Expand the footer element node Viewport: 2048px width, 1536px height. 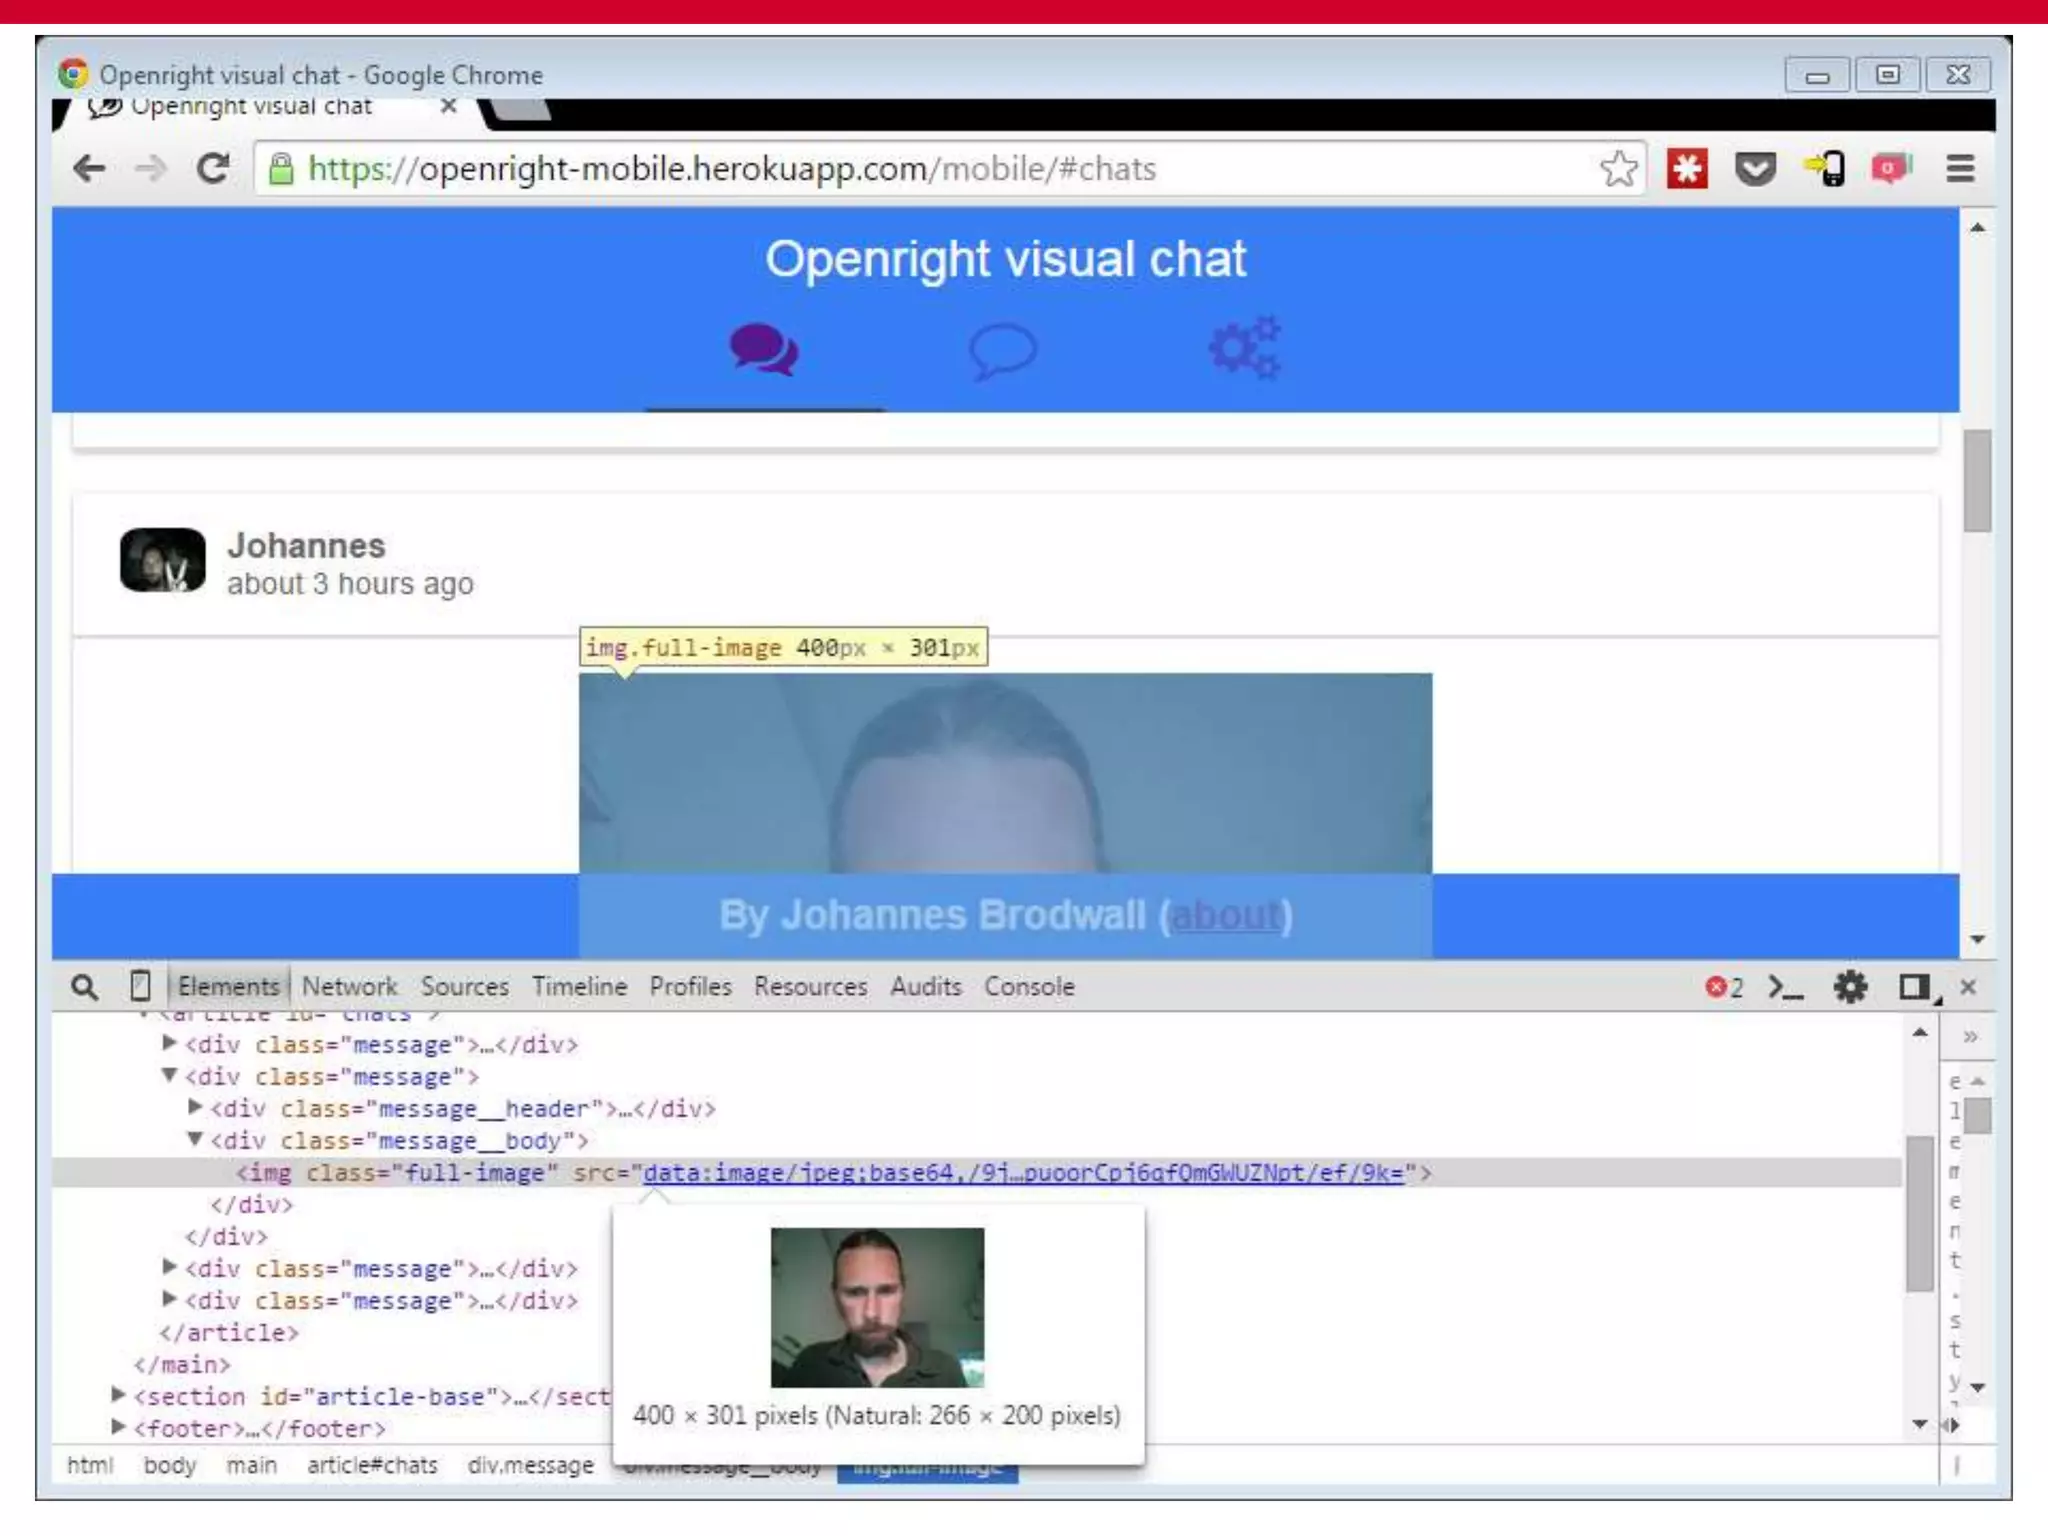point(118,1427)
